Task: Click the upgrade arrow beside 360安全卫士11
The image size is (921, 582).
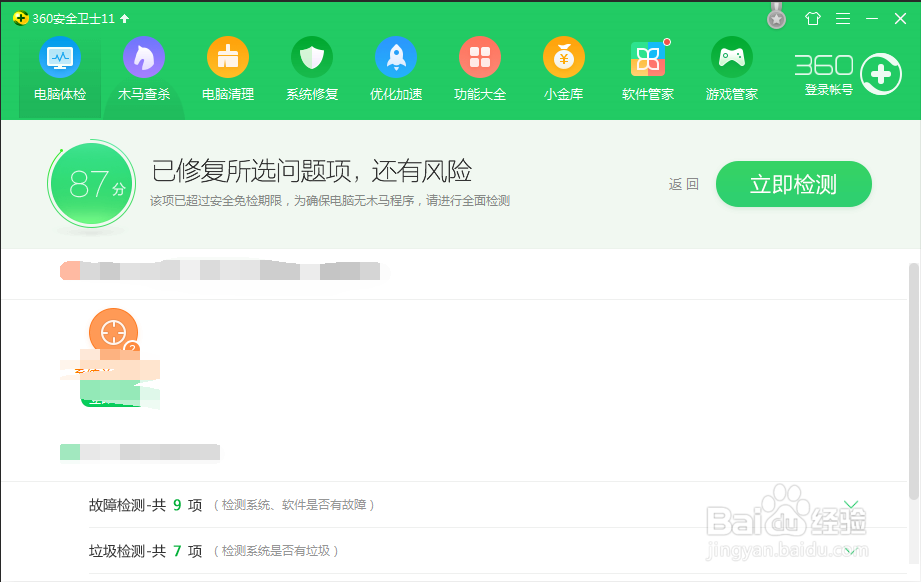Action: 125,19
